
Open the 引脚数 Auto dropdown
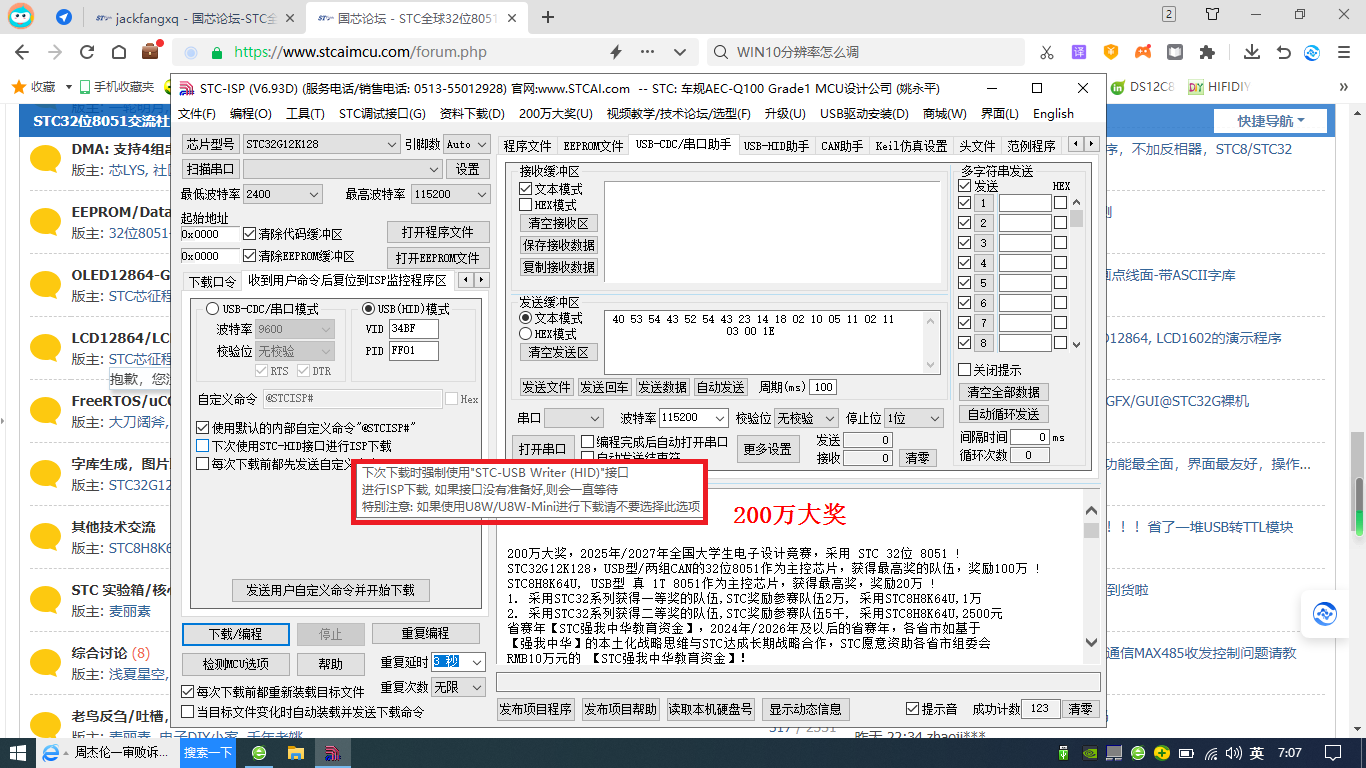(x=466, y=144)
